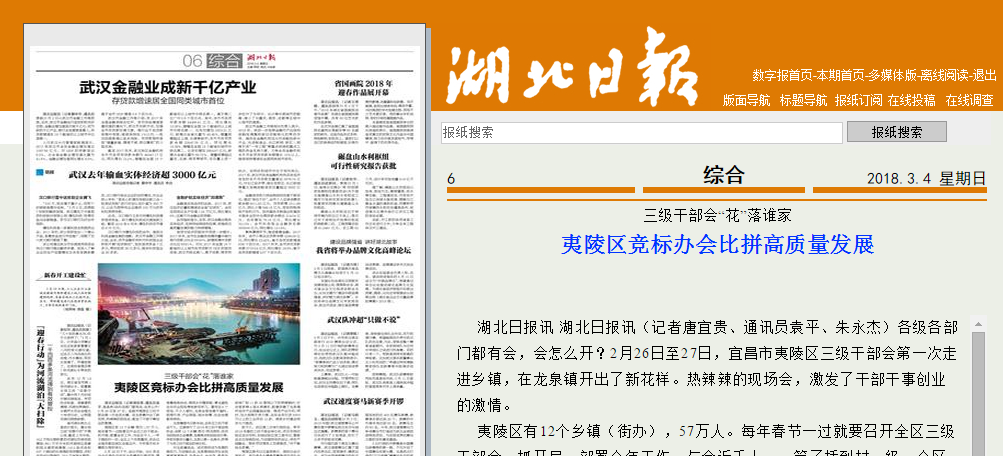Click the 退出 exit link
This screenshot has width=1003, height=456.
coord(984,75)
